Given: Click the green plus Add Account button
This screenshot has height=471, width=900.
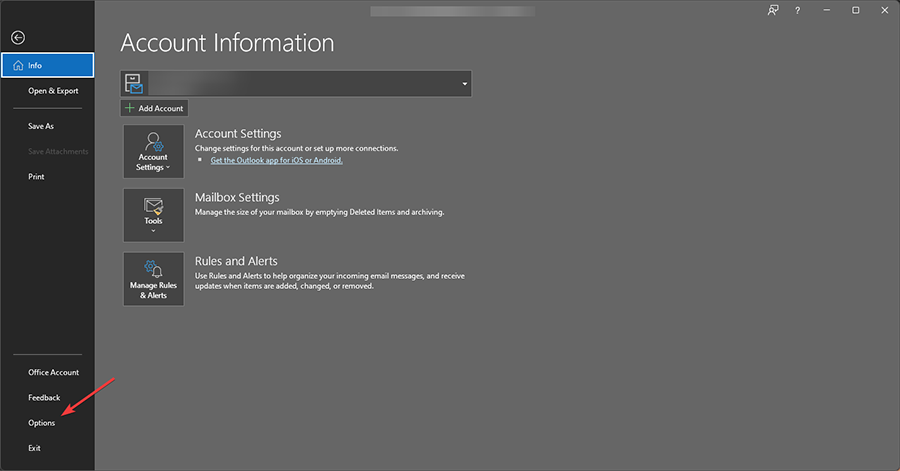Looking at the screenshot, I should point(154,108).
